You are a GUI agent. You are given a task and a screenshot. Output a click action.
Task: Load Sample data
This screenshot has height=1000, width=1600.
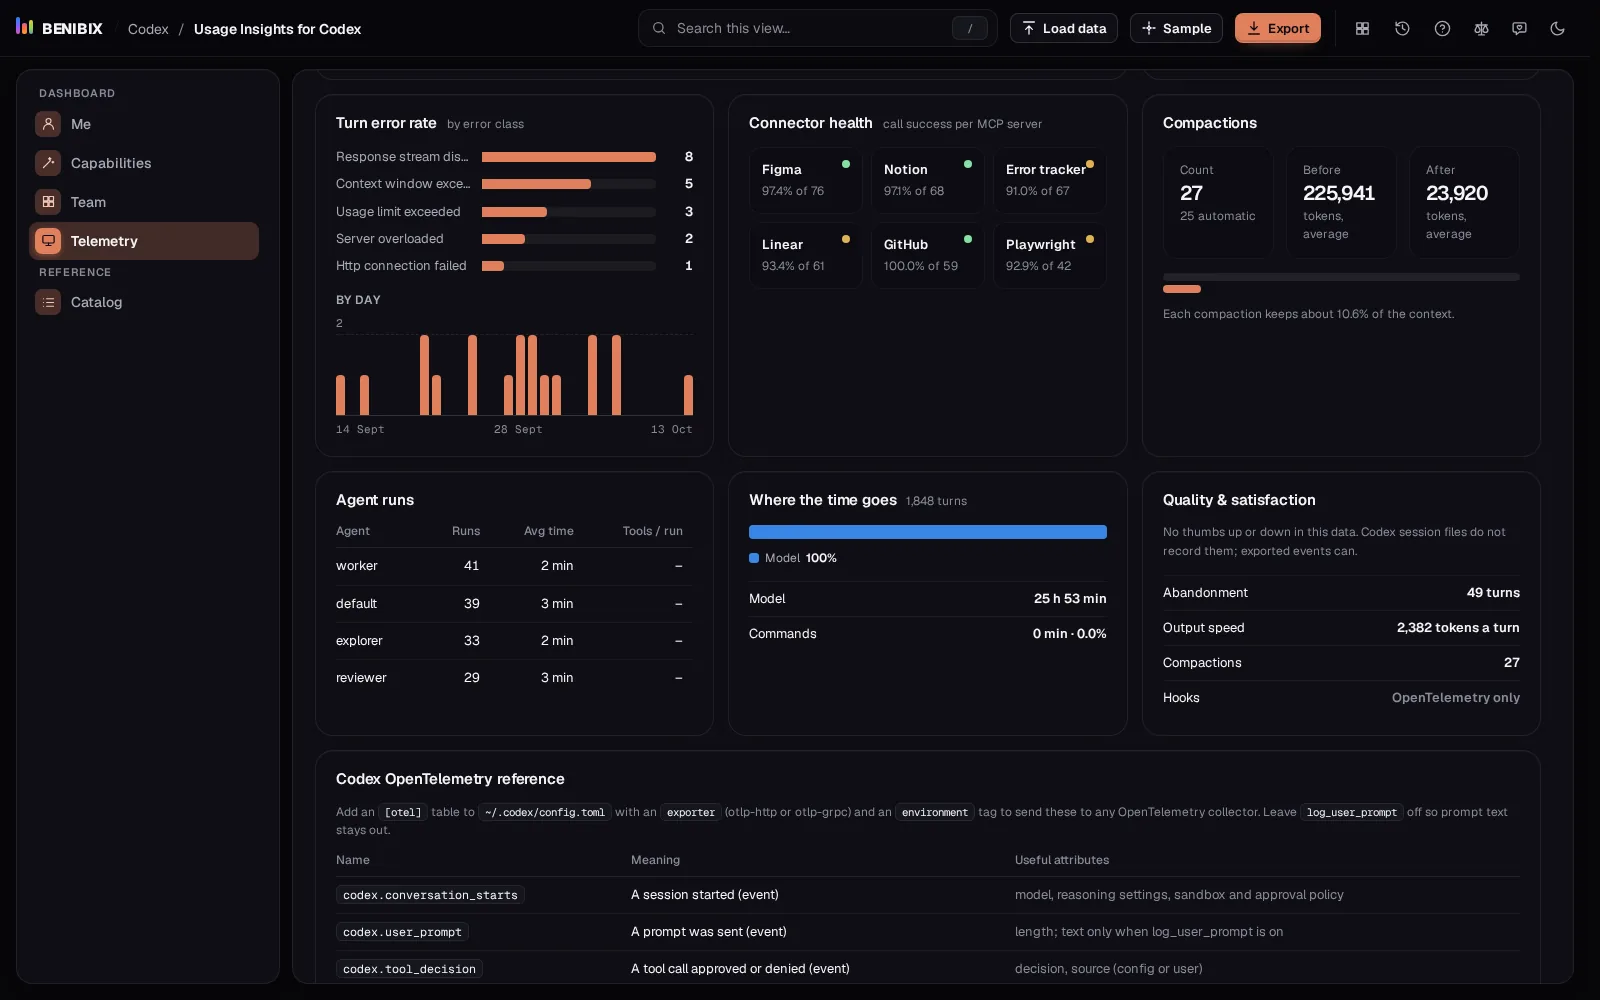point(1176,28)
